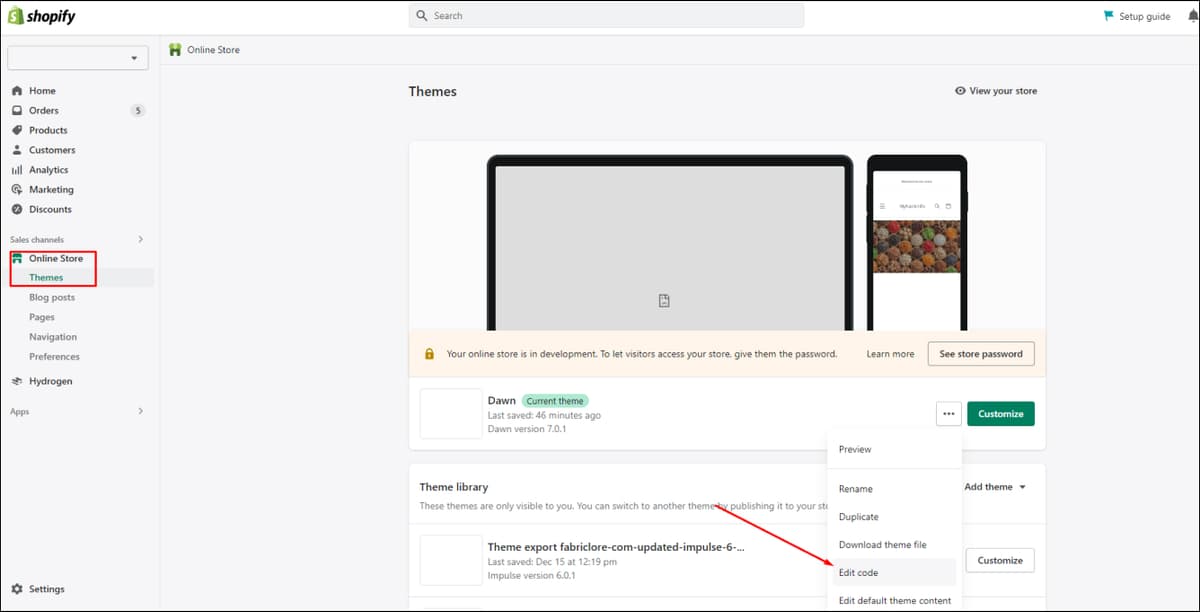Image resolution: width=1200 pixels, height=612 pixels.
Task: Open Navigation in the sidebar
Action: click(x=53, y=337)
